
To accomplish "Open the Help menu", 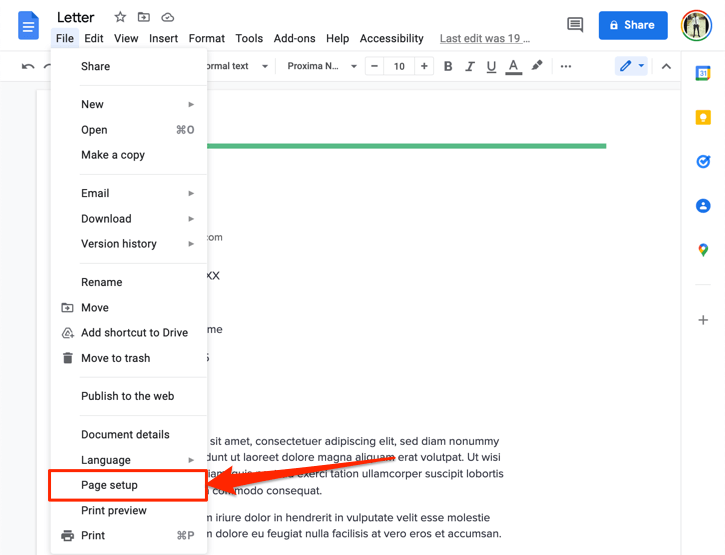I will 338,38.
